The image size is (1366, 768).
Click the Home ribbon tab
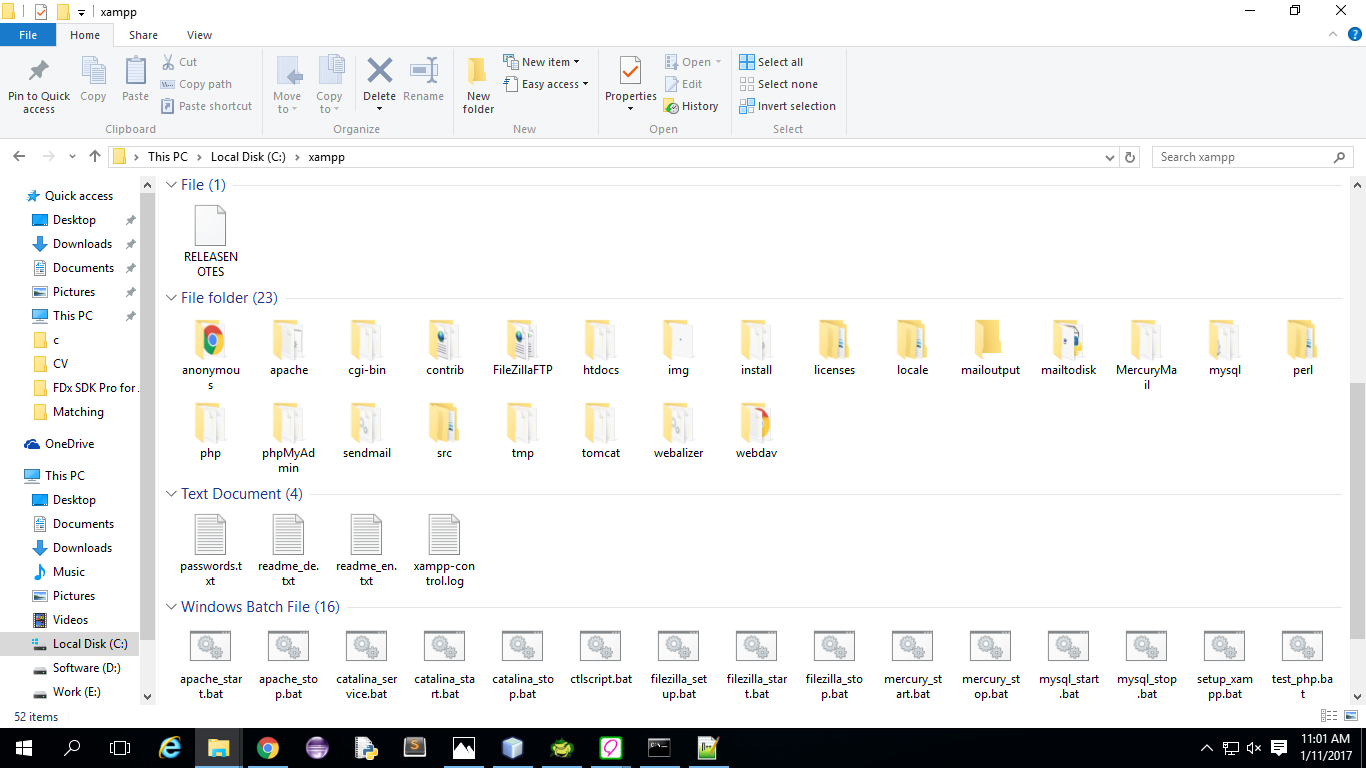tap(85, 35)
